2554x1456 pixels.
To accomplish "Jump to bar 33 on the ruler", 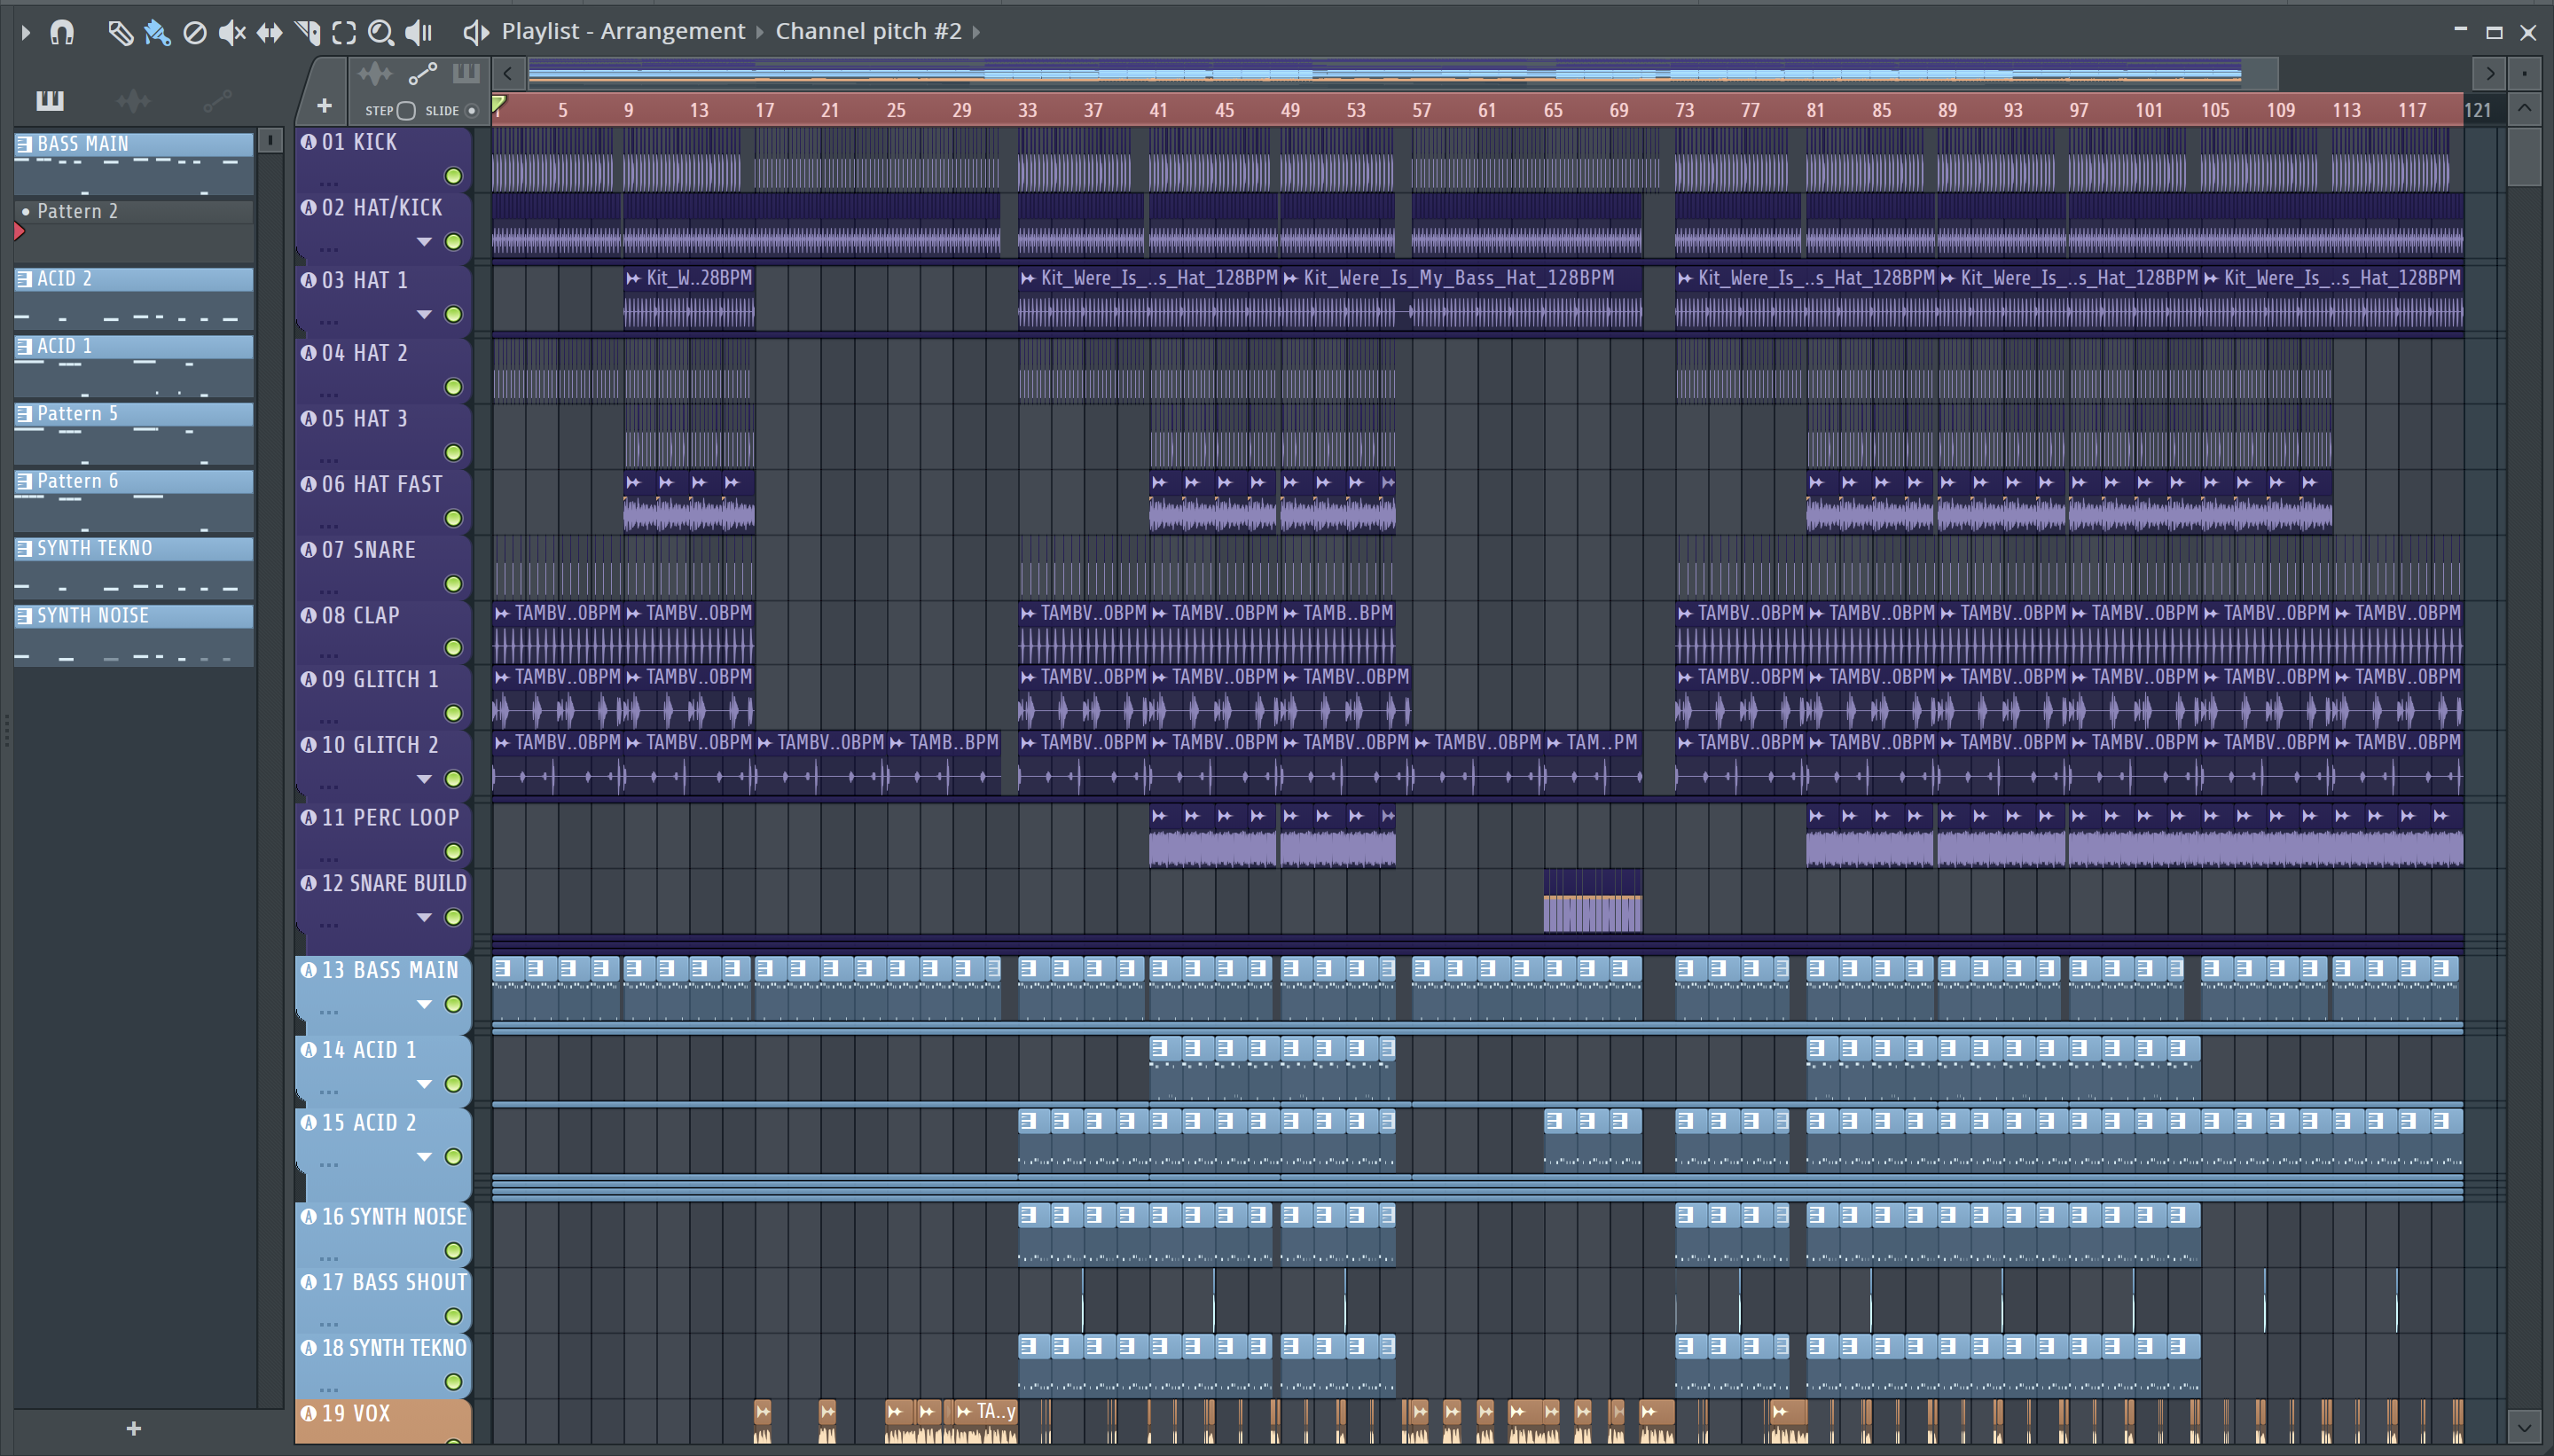I will point(1027,110).
